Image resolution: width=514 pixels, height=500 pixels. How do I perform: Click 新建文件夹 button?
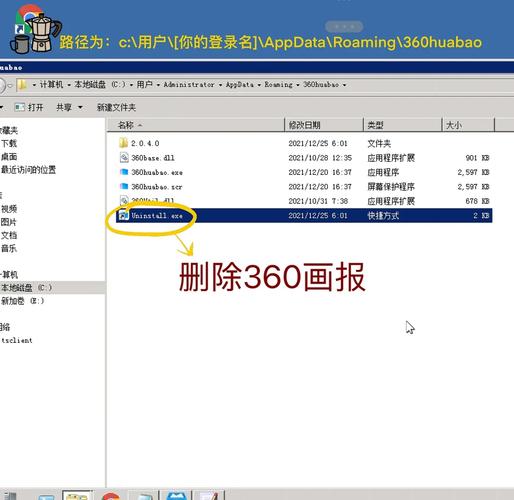(x=116, y=107)
